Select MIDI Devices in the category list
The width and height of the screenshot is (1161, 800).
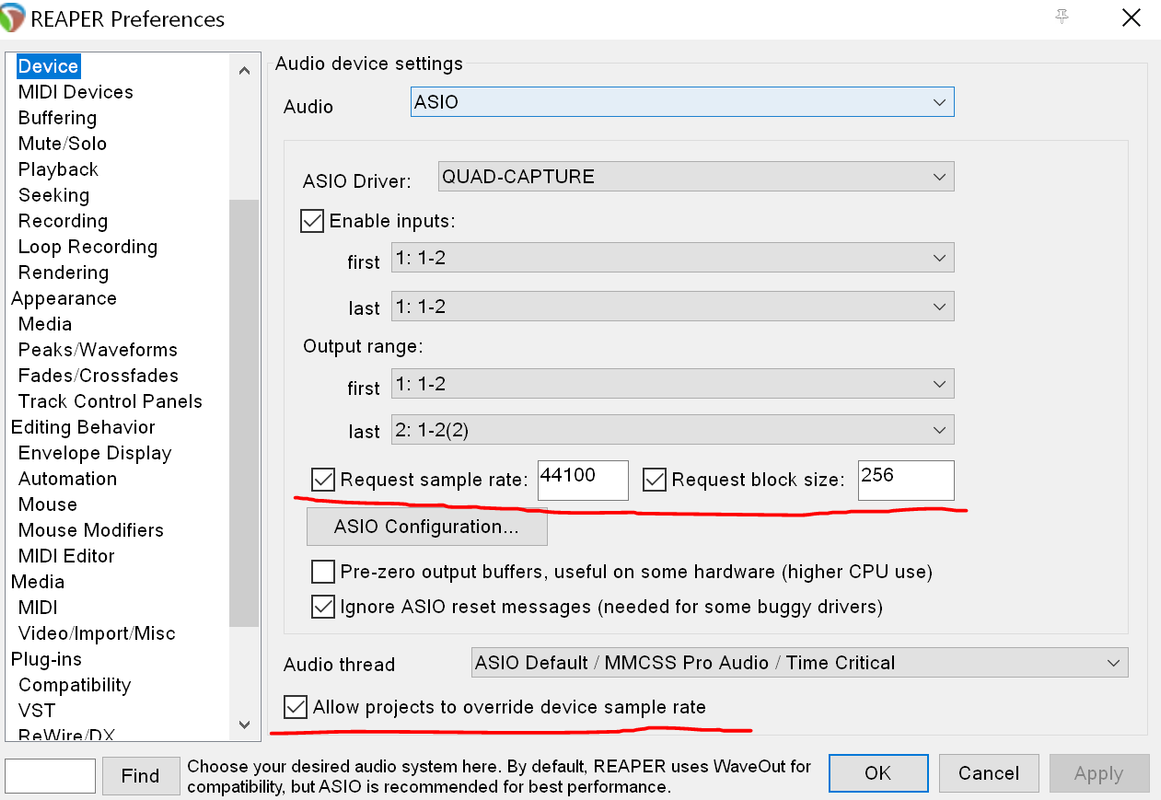pos(76,92)
